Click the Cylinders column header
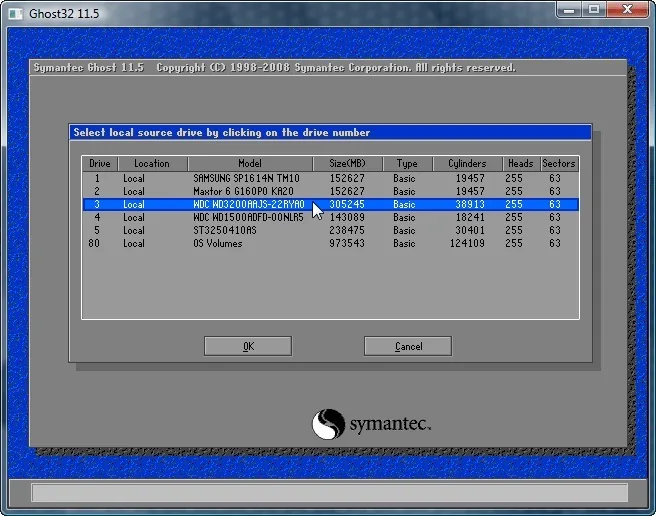656x516 pixels. pyautogui.click(x=467, y=164)
